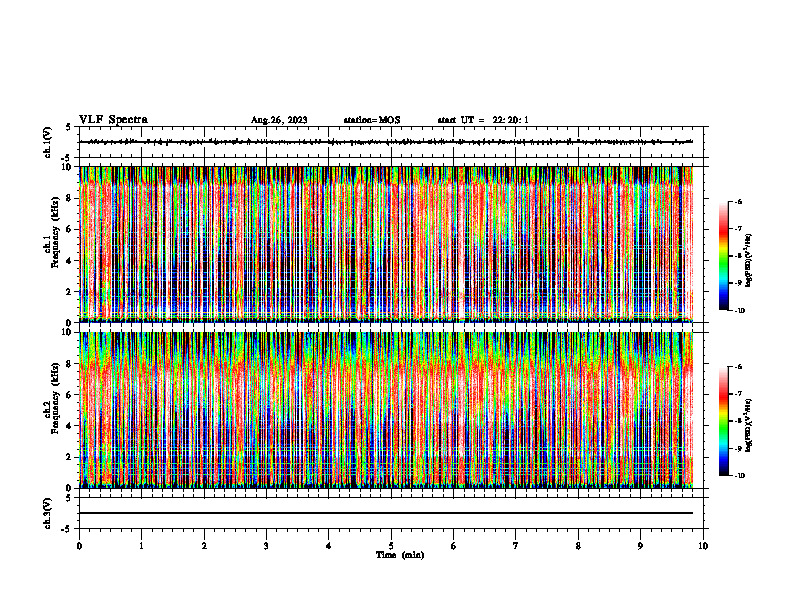Viewport: 792px width, 612px height.
Task: Click the 'ch.1(V)' waveform axis label
Action: 47,142
